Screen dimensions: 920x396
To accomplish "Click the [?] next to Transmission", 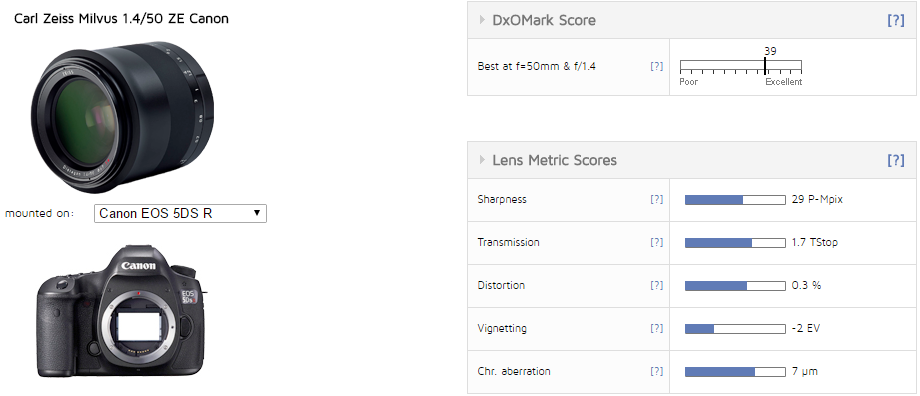I will (x=657, y=242).
